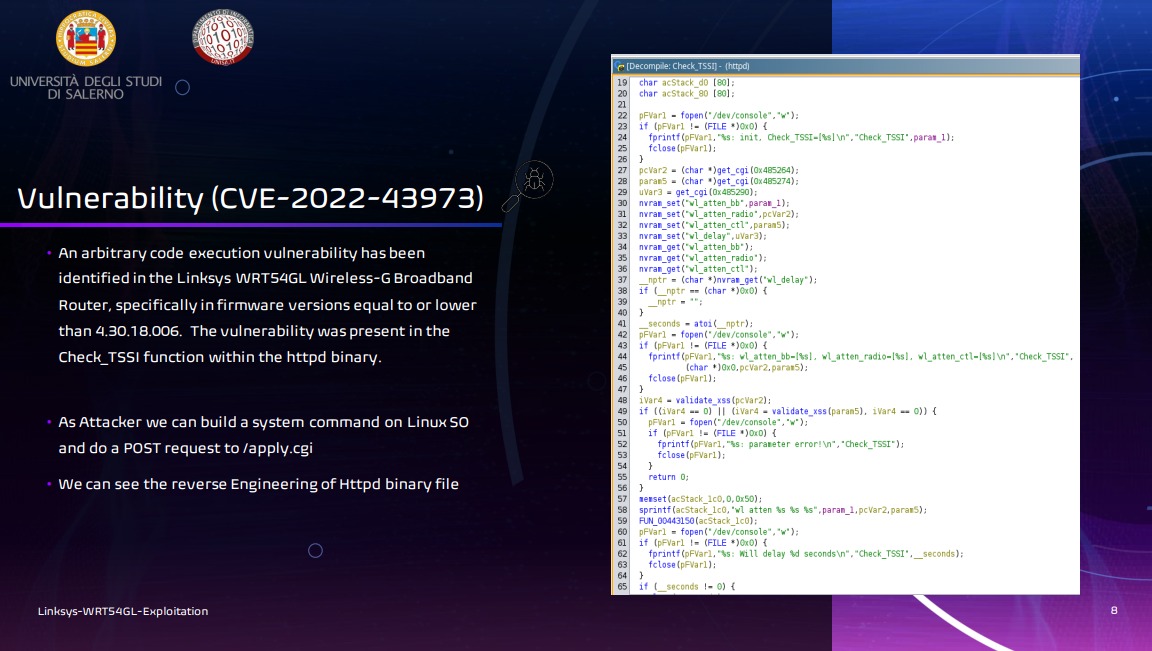Click the magnifying glass bug icon
Viewport: 1152px width, 651px height.
tap(528, 186)
